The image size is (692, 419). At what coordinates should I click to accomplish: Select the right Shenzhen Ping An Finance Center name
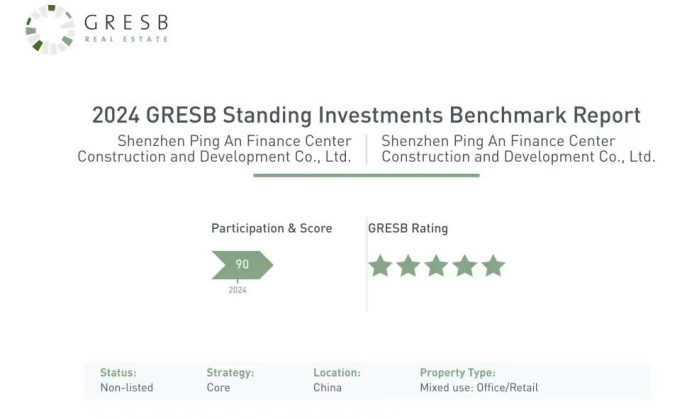tap(518, 149)
